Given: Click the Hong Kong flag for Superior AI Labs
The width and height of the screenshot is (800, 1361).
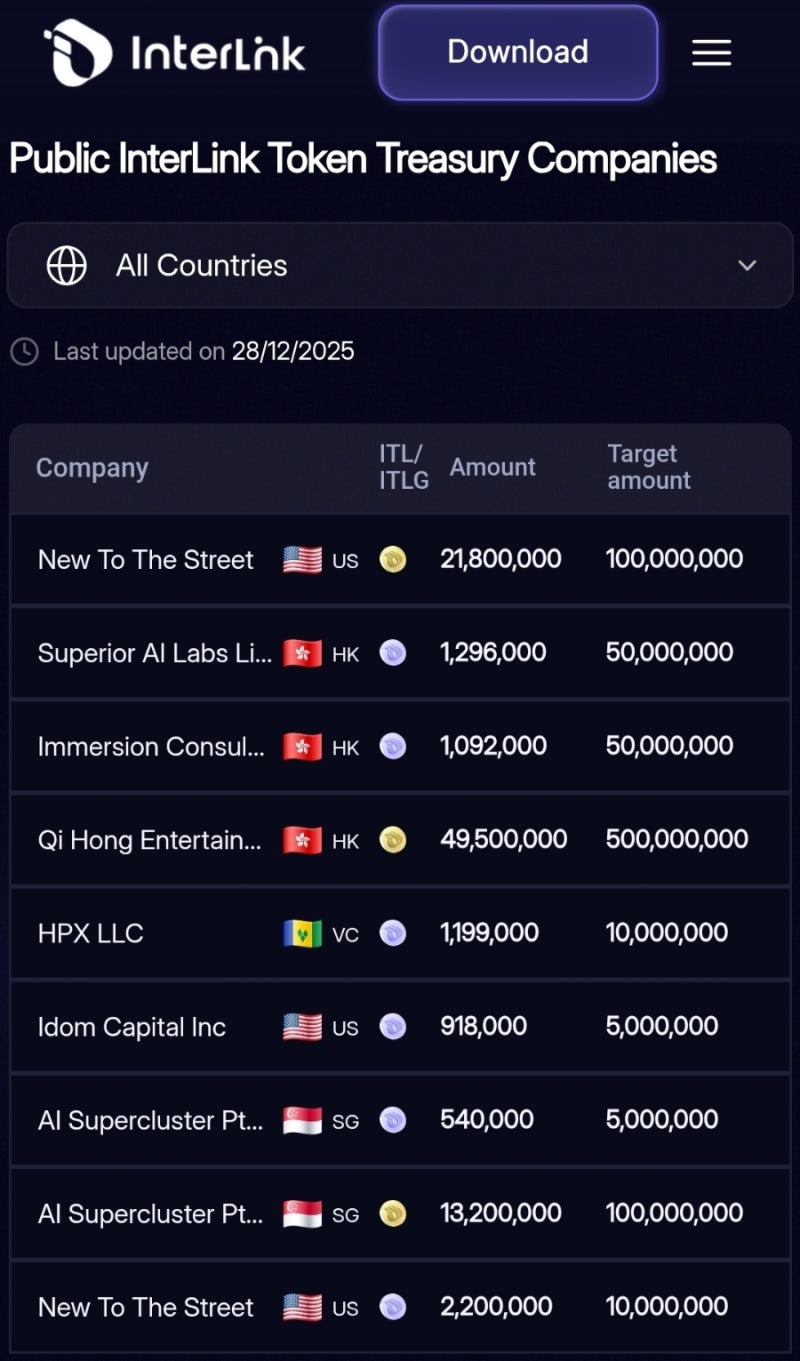Looking at the screenshot, I should coord(302,654).
